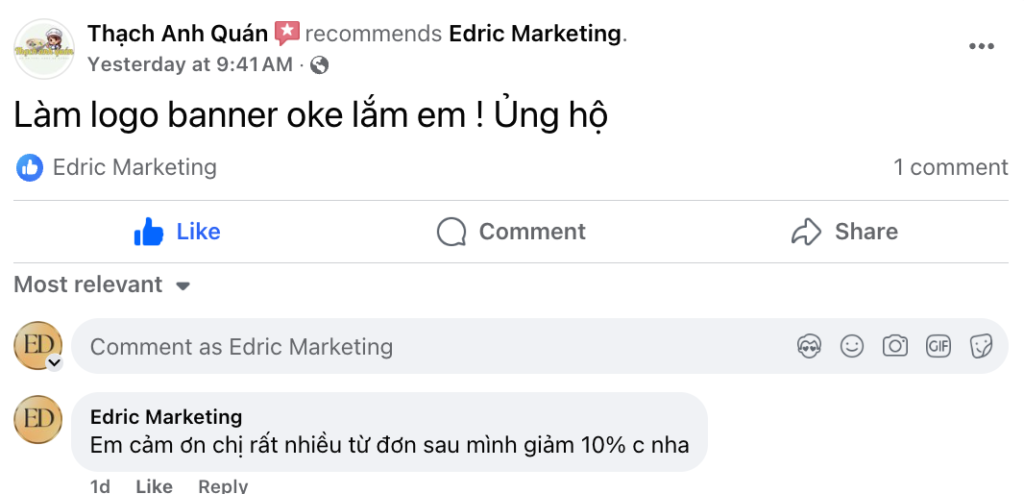Reply to Edric Marketing's comment
Screen dimensions: 1024x494
click(x=222, y=485)
